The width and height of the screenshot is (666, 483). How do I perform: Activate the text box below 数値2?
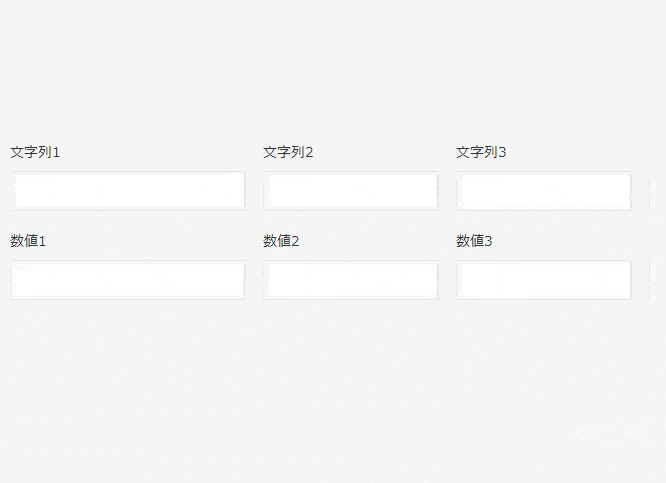[x=350, y=280]
